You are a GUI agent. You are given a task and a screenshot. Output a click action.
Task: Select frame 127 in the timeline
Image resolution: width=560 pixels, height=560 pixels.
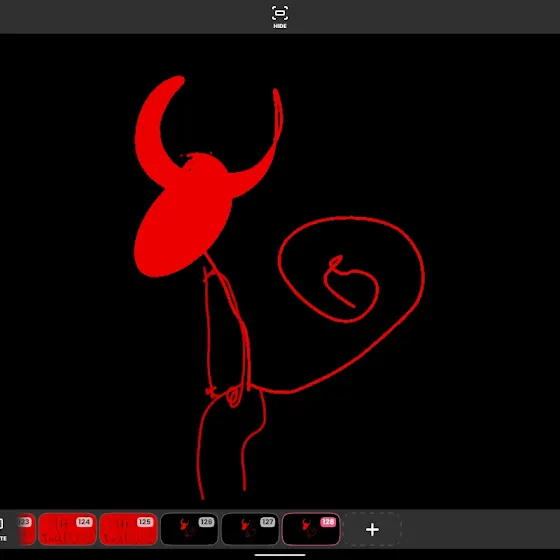[x=250, y=529]
